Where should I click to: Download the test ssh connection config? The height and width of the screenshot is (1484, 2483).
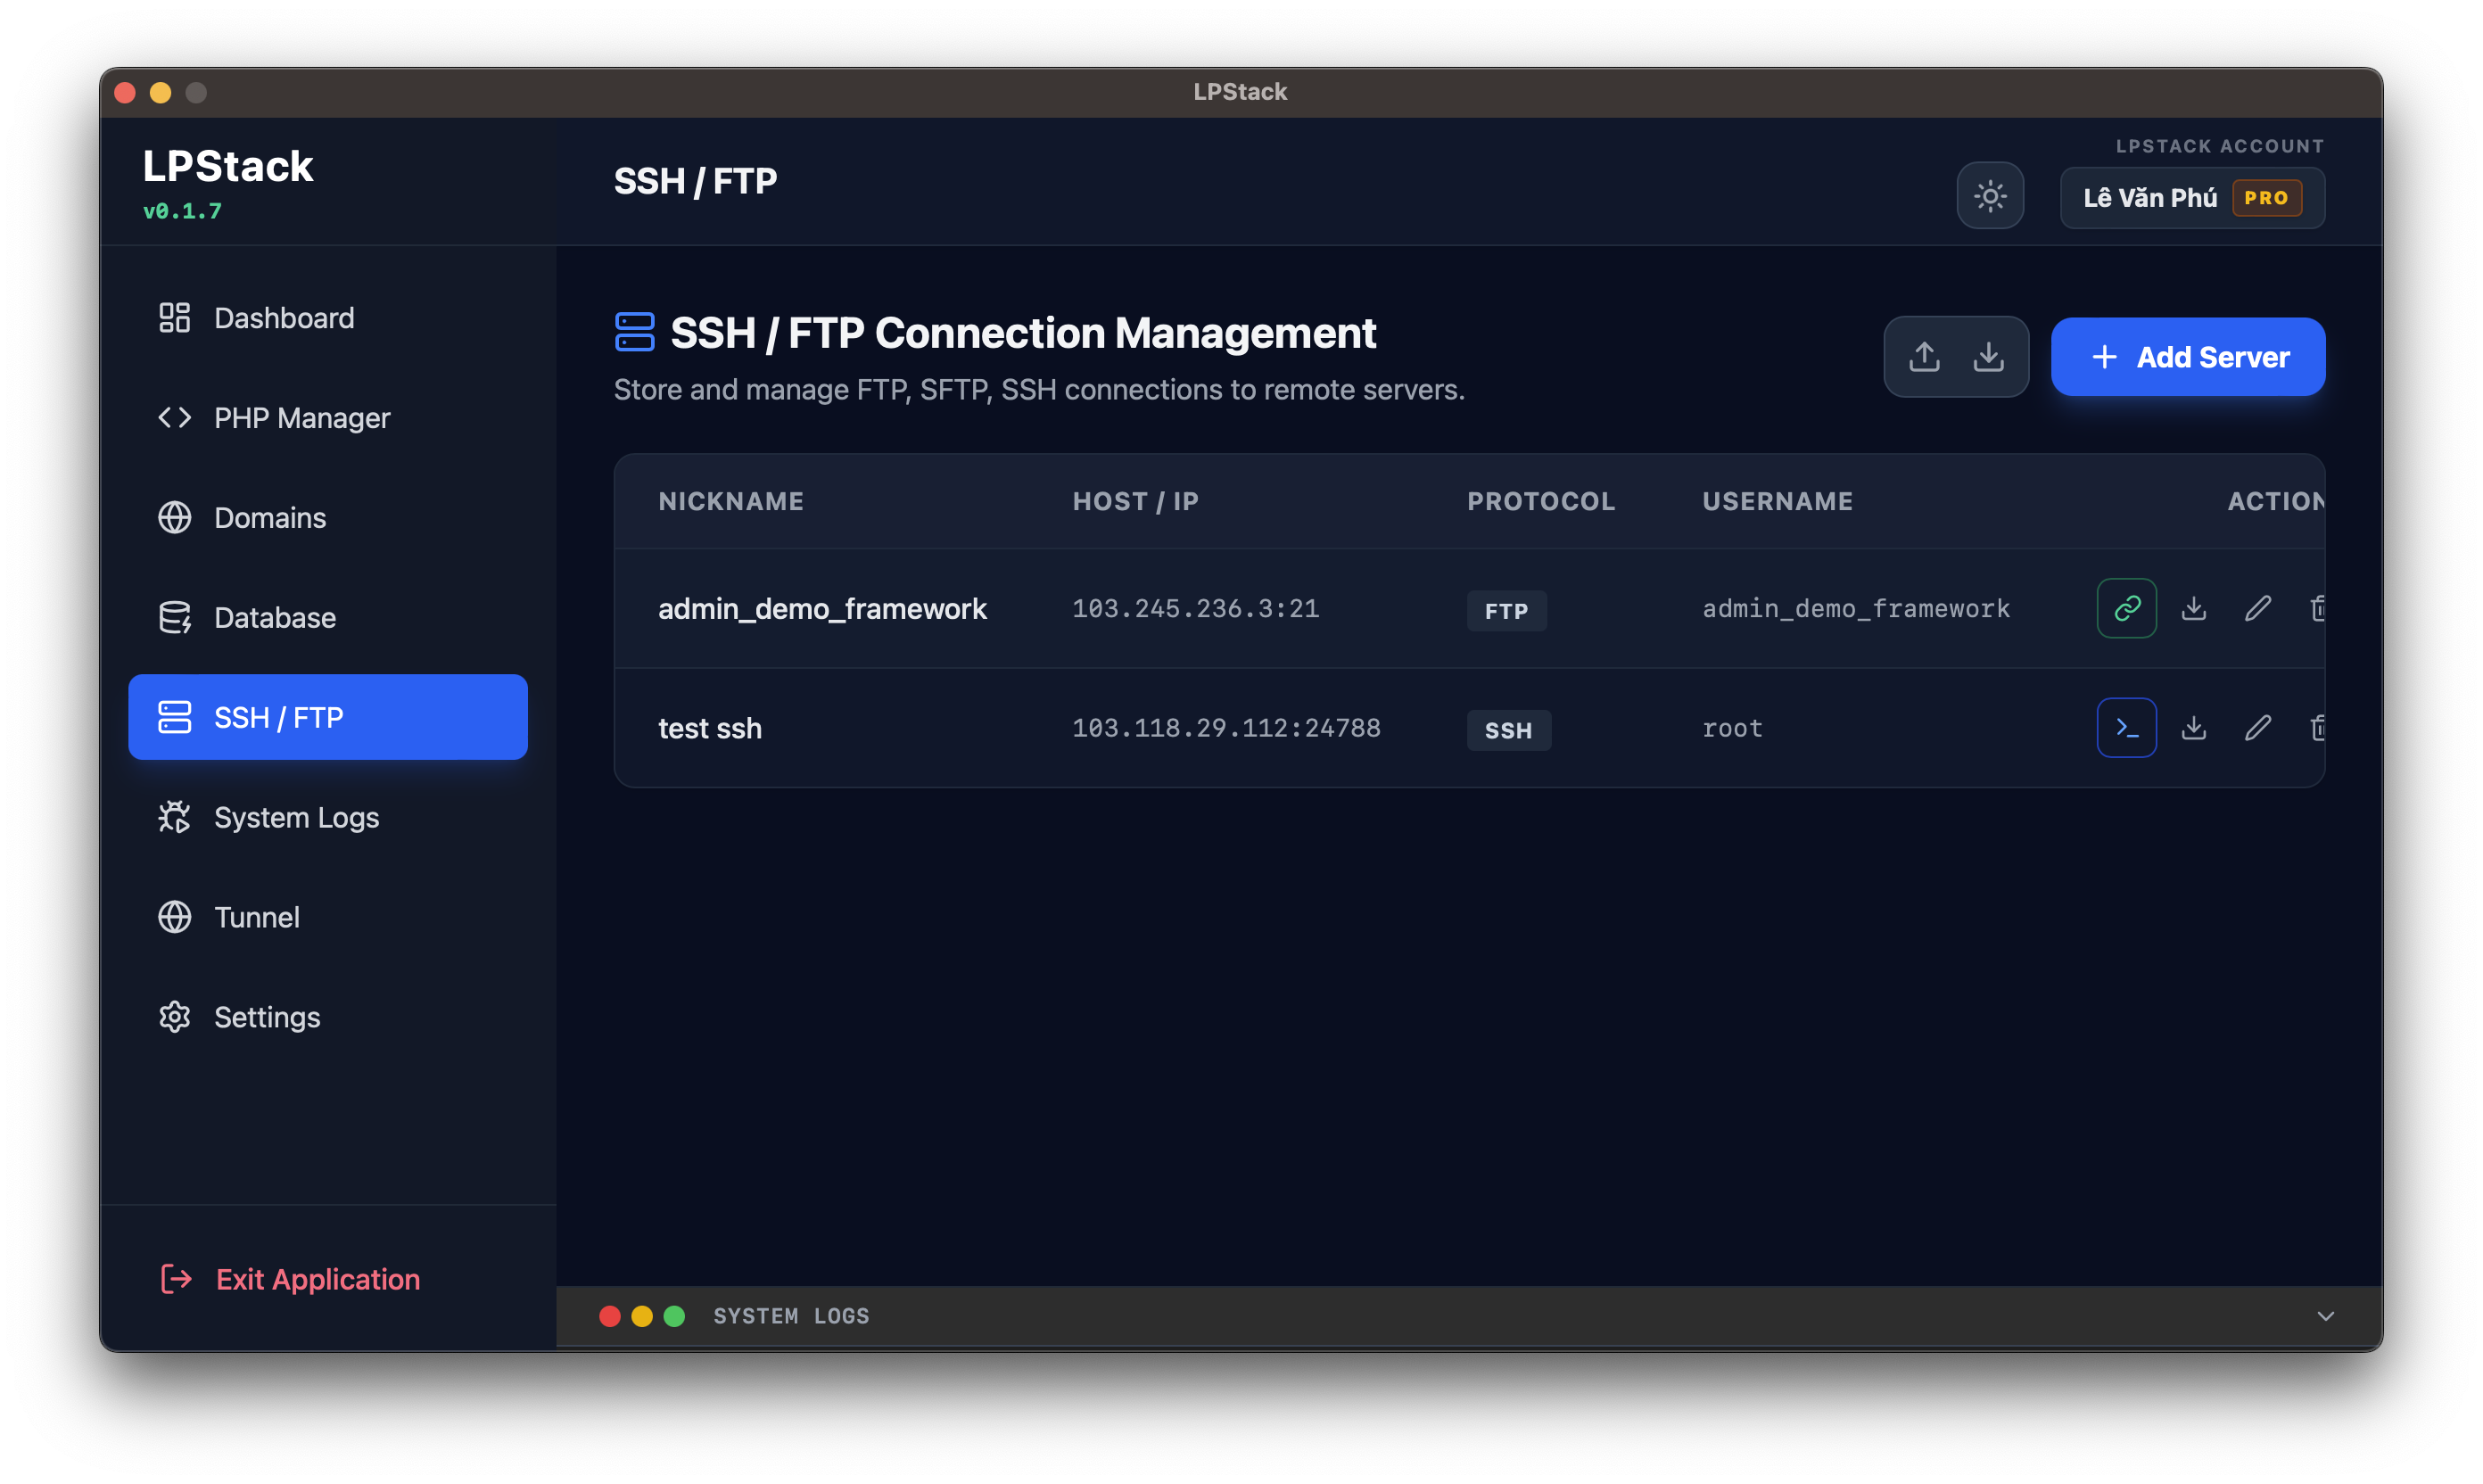tap(2194, 727)
